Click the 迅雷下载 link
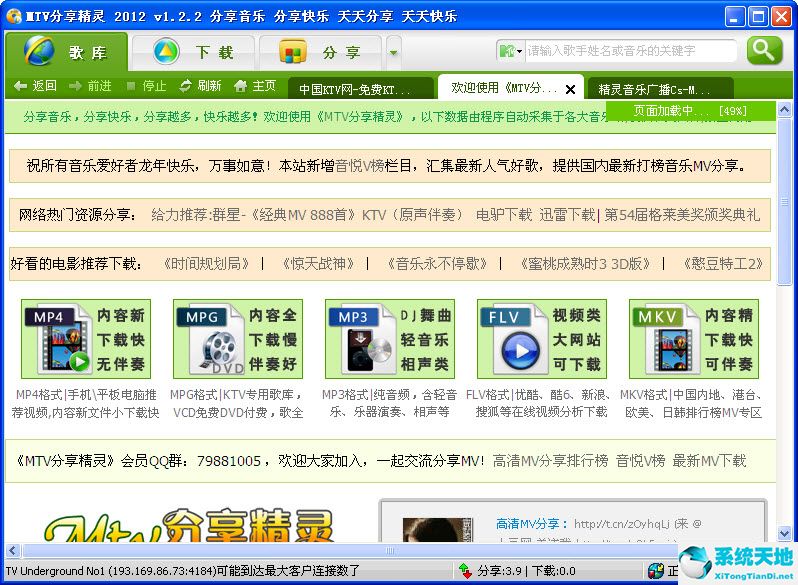Viewport: 798px width, 585px height. click(567, 215)
